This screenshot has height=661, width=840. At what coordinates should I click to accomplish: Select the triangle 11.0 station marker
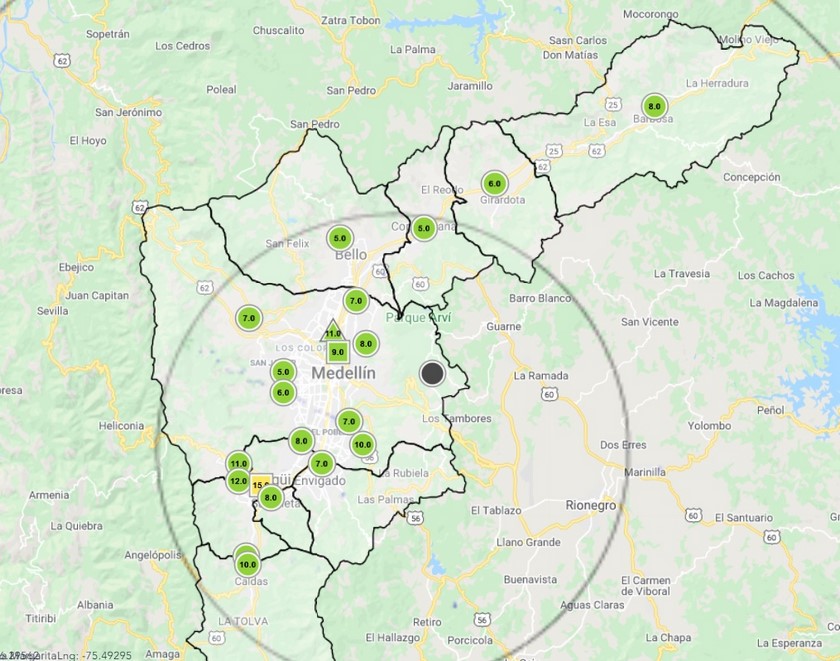[x=333, y=332]
